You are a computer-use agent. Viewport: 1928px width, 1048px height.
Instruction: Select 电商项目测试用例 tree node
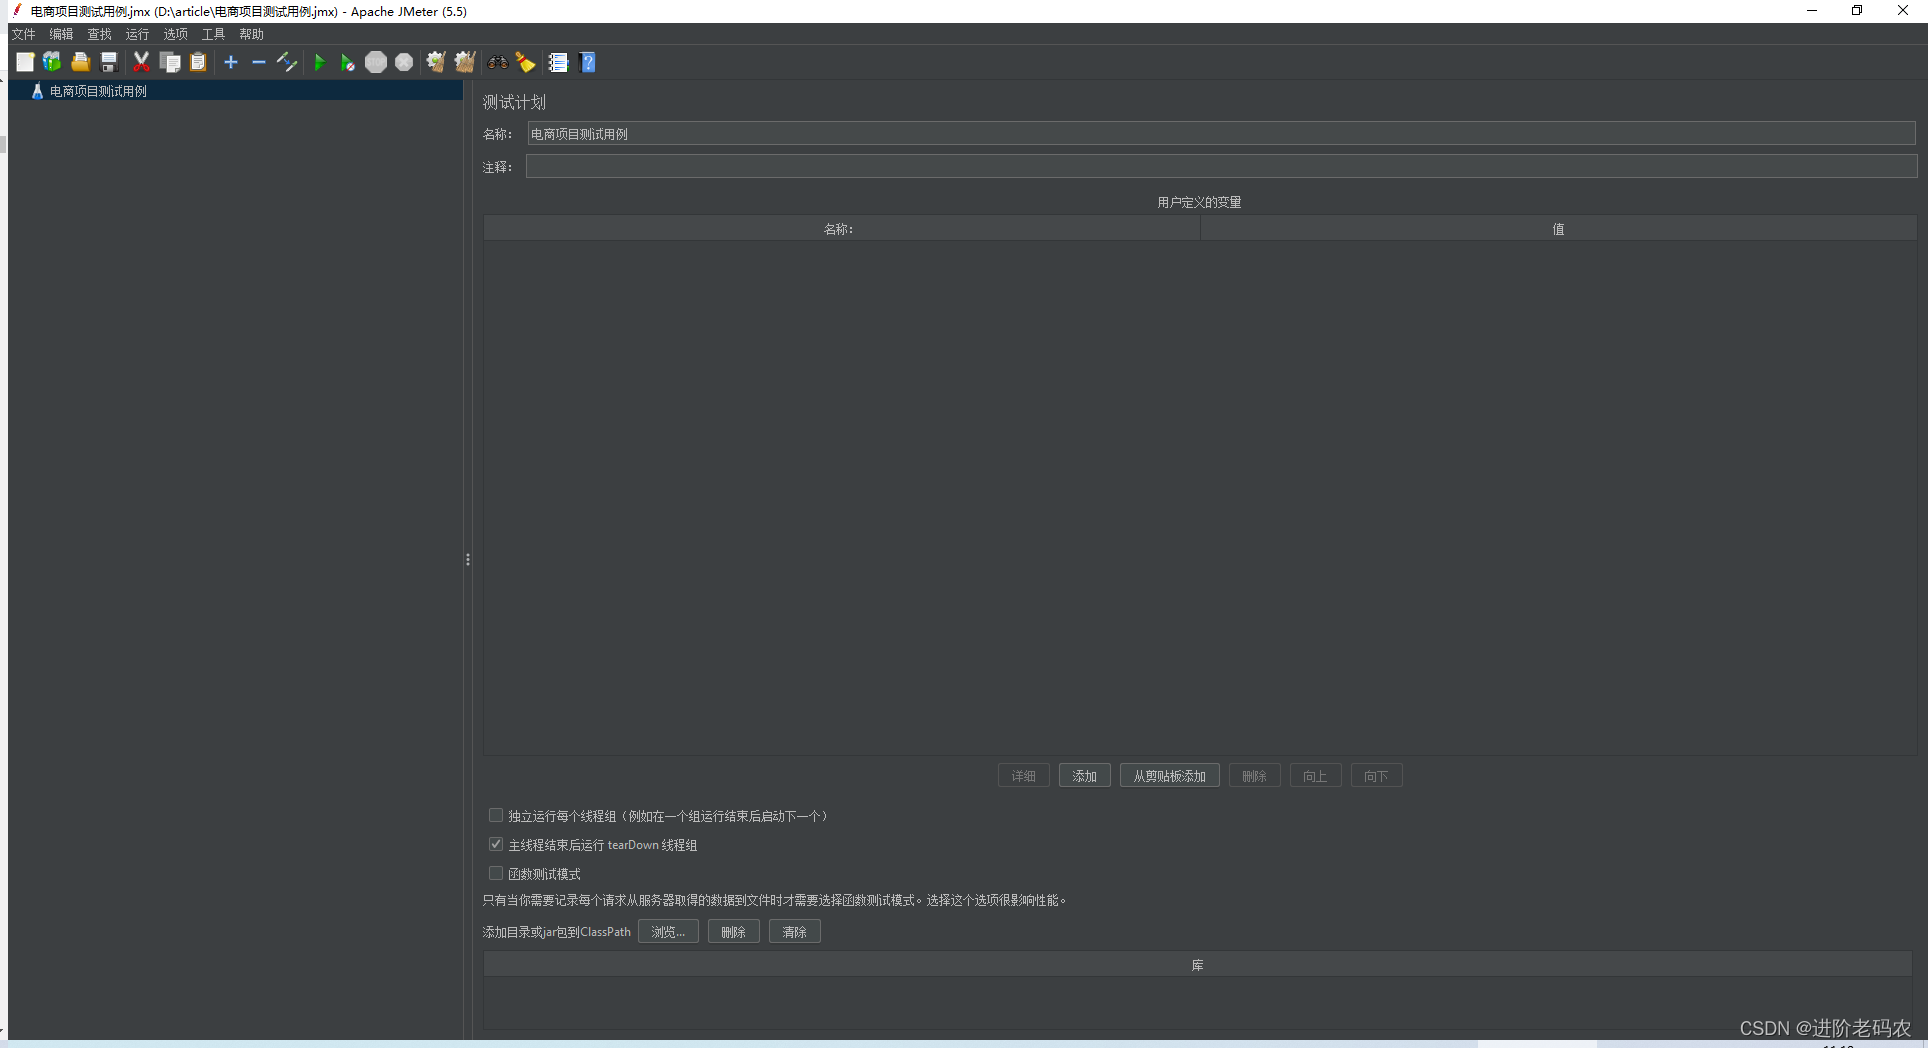point(98,91)
